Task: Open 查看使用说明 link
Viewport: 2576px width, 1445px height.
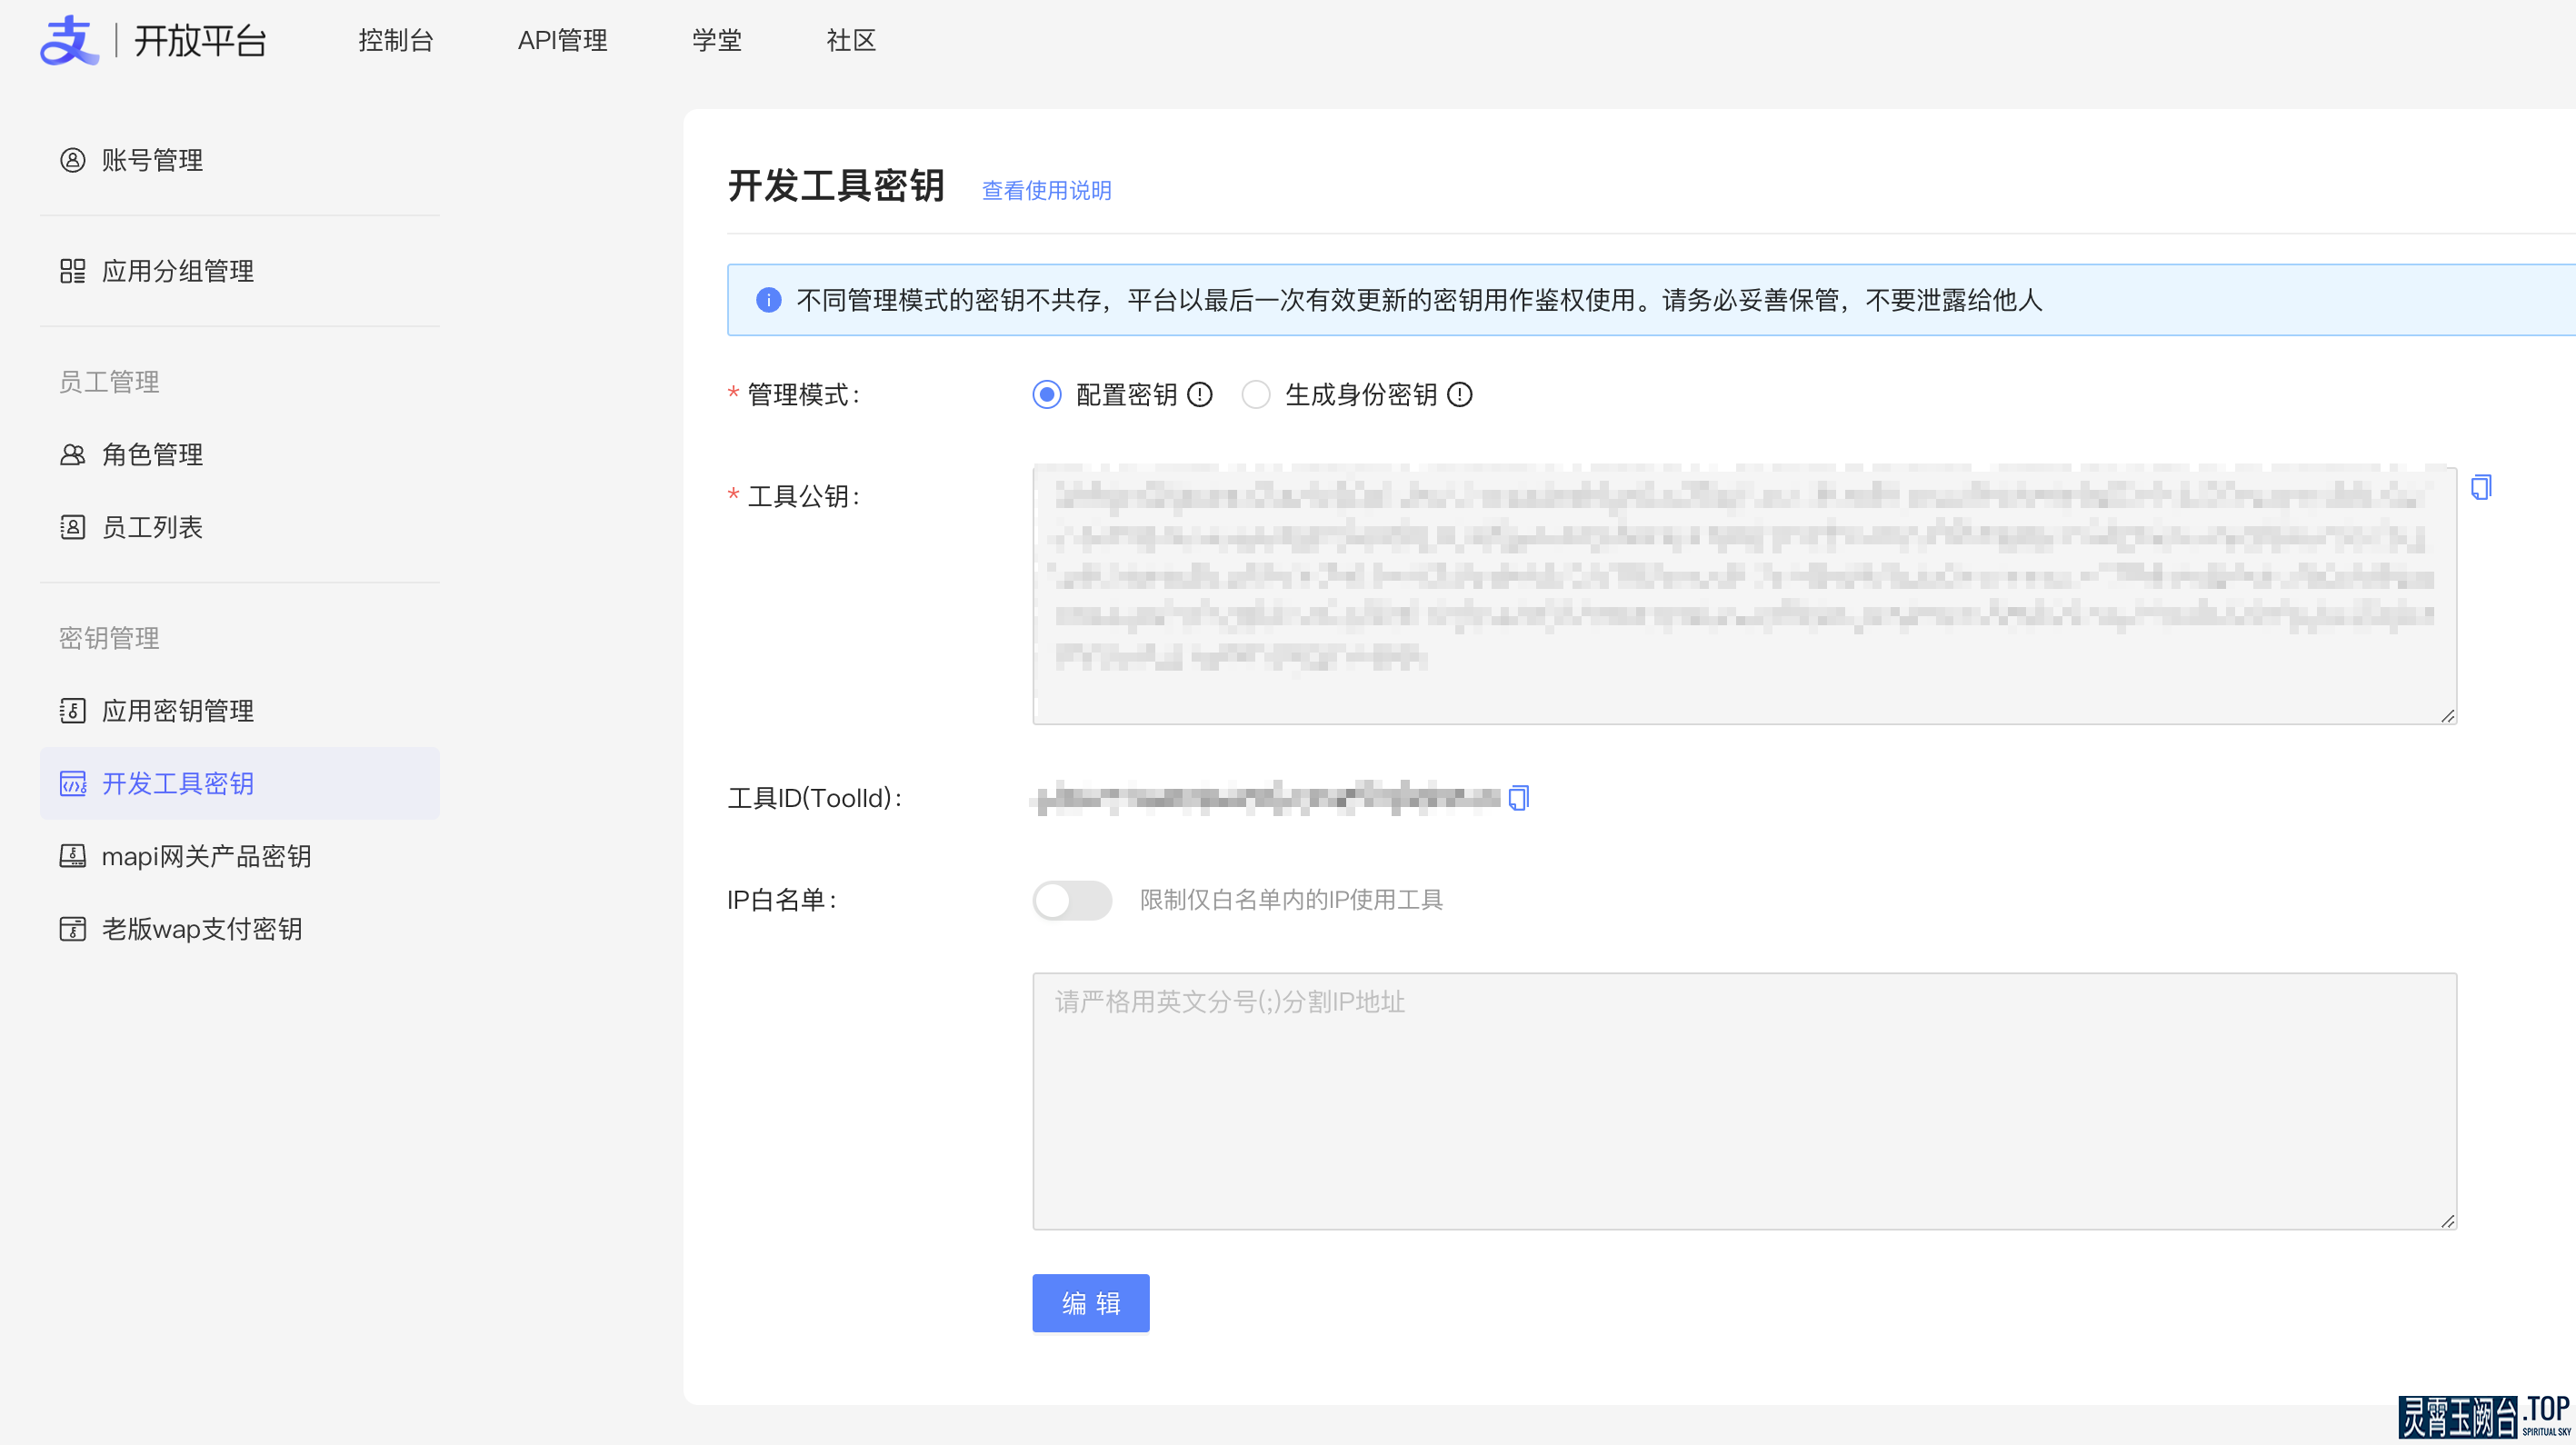Action: (1046, 190)
